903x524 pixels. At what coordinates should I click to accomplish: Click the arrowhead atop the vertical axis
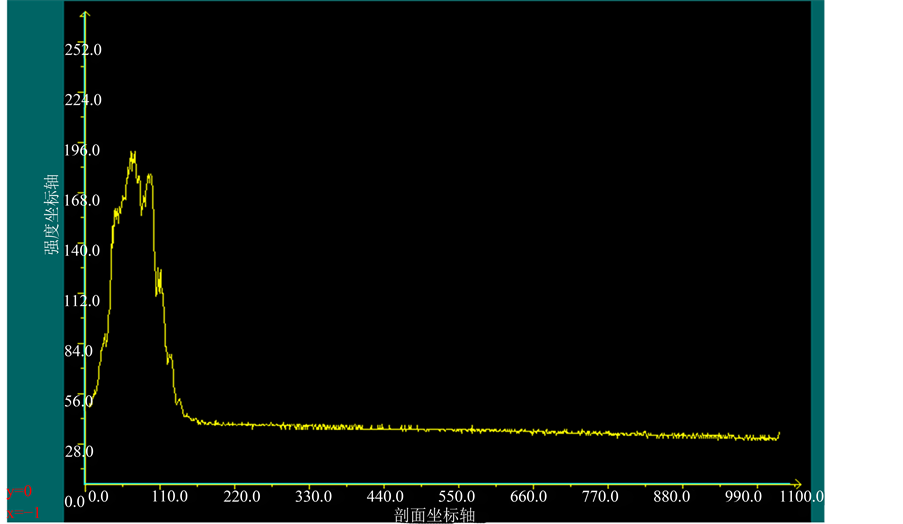(86, 16)
